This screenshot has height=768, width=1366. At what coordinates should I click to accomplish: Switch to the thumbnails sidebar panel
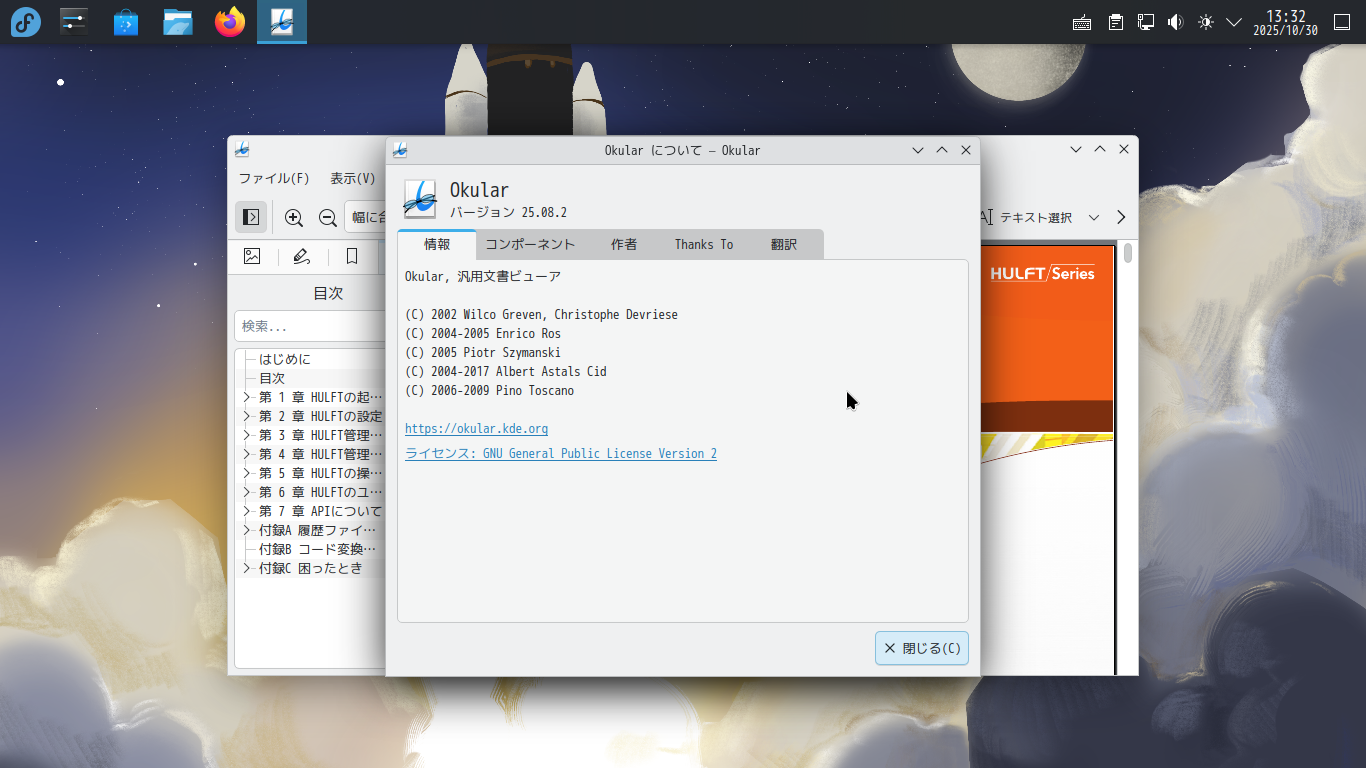(x=252, y=257)
